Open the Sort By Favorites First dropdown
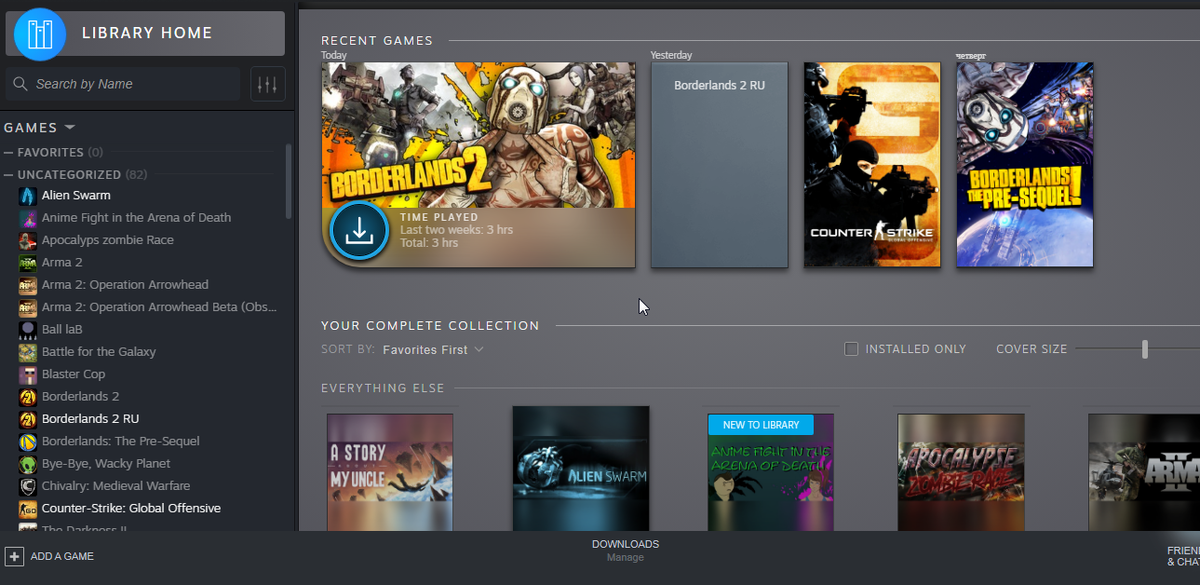 click(433, 349)
